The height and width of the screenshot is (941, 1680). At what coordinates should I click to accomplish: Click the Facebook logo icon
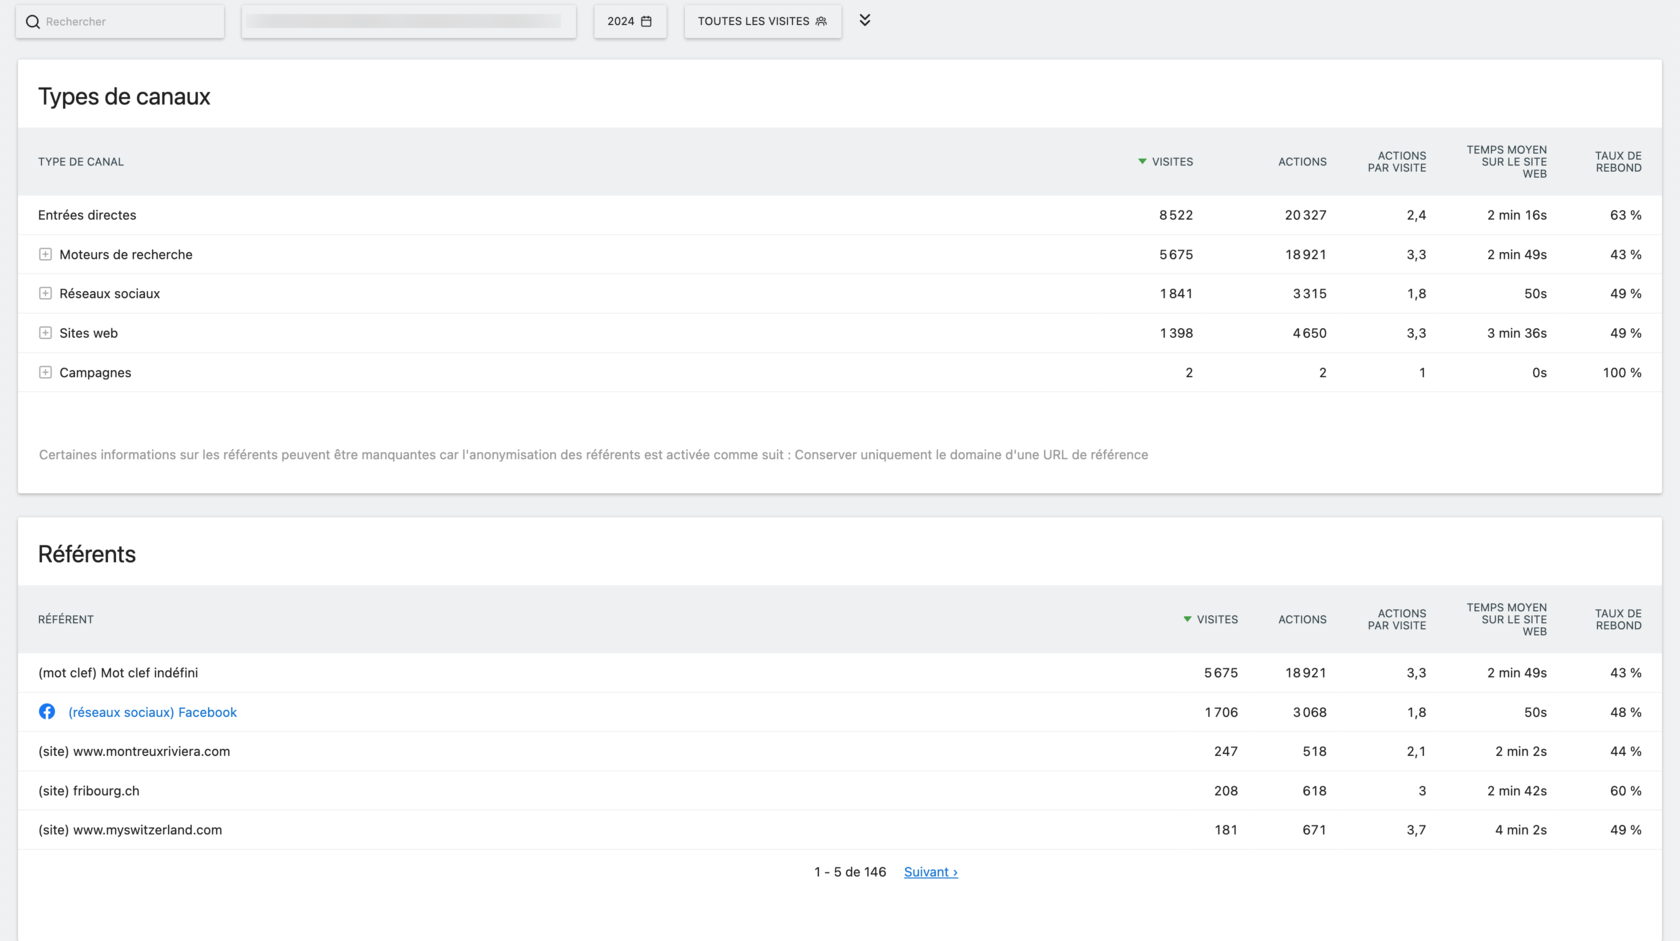[x=47, y=712]
